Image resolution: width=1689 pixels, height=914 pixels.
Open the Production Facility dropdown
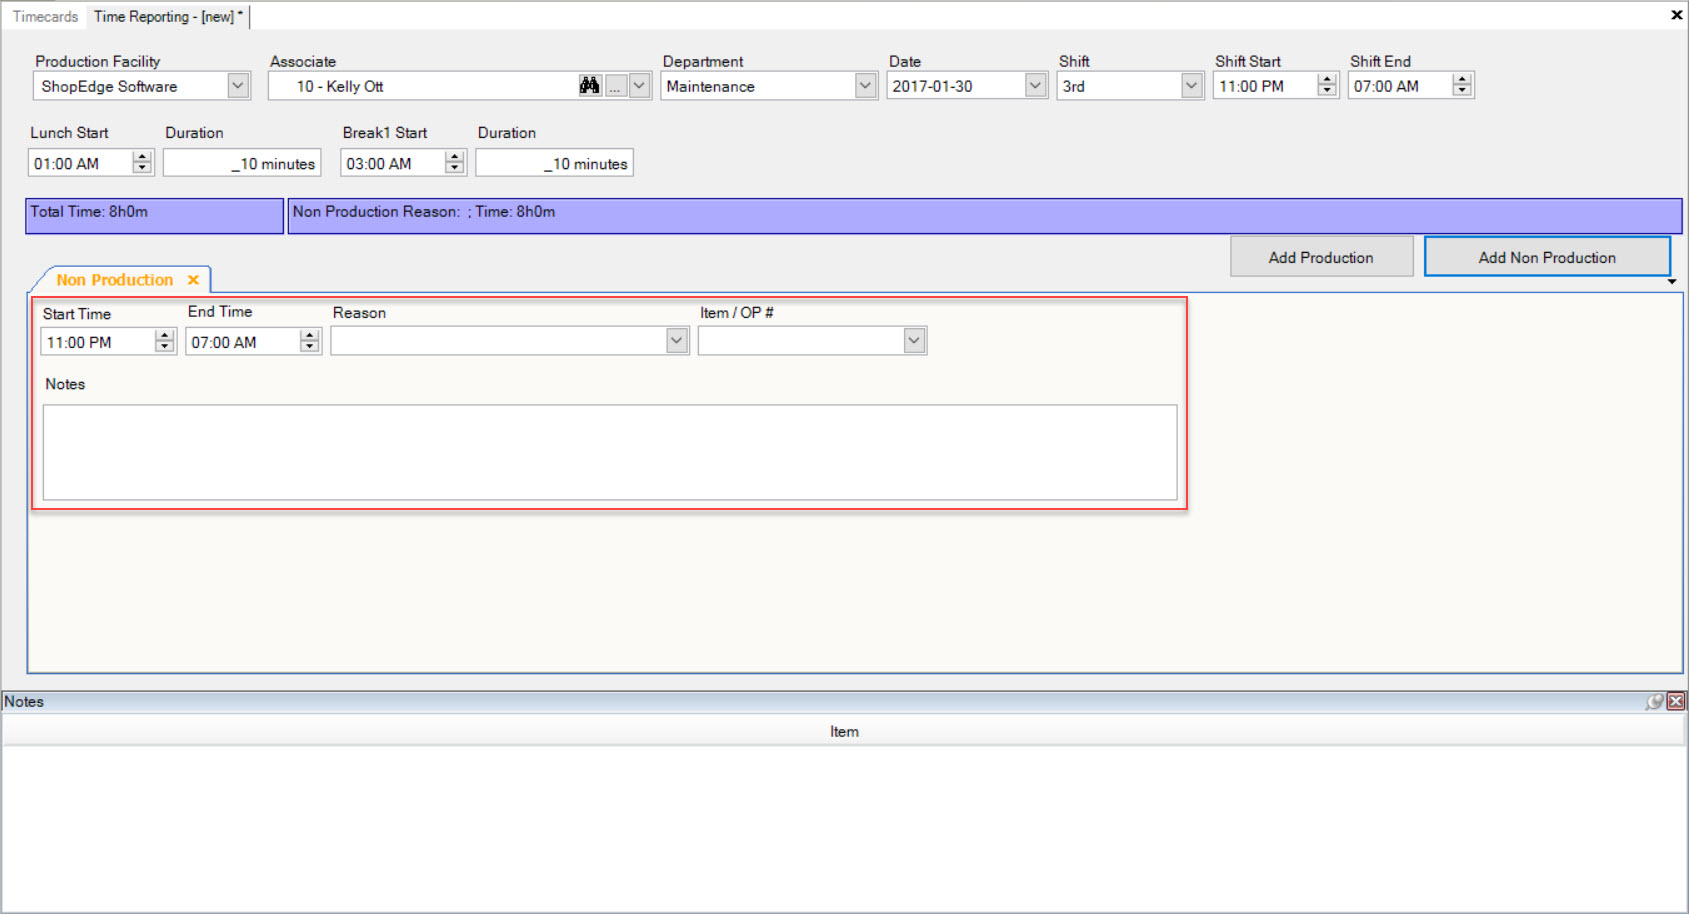[x=238, y=86]
